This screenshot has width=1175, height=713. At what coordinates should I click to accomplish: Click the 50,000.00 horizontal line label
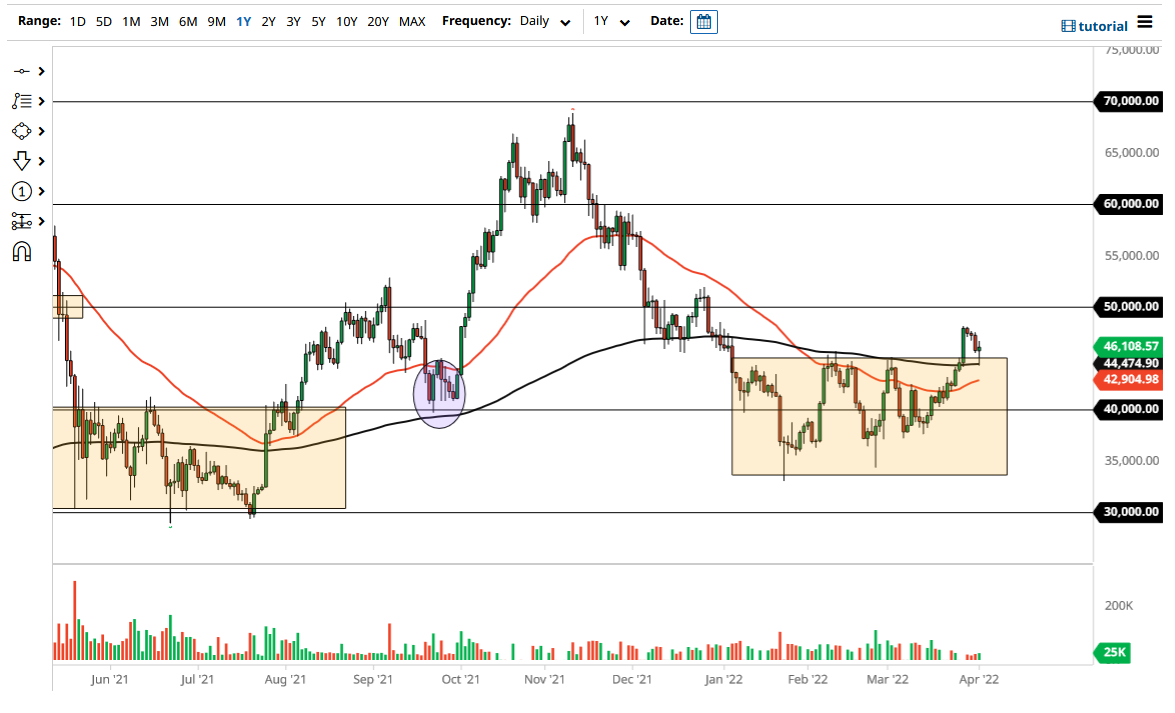click(x=1130, y=307)
